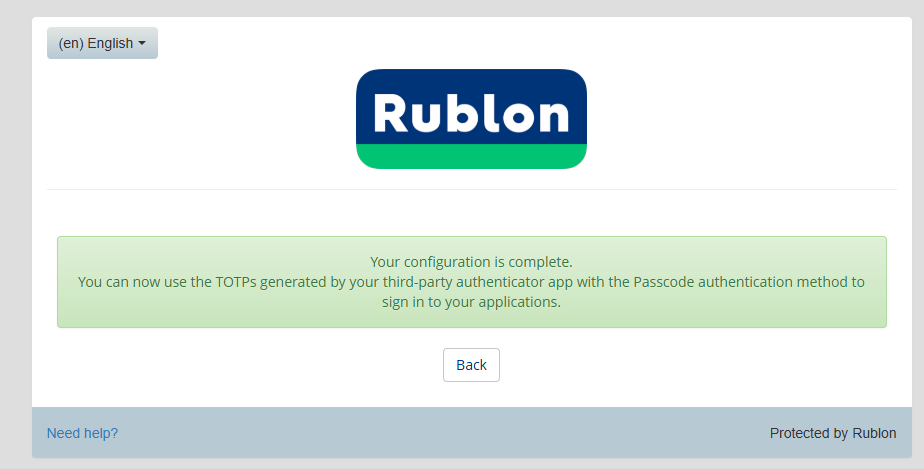
Task: Click the horizontal divider below the logo
Action: (x=471, y=189)
